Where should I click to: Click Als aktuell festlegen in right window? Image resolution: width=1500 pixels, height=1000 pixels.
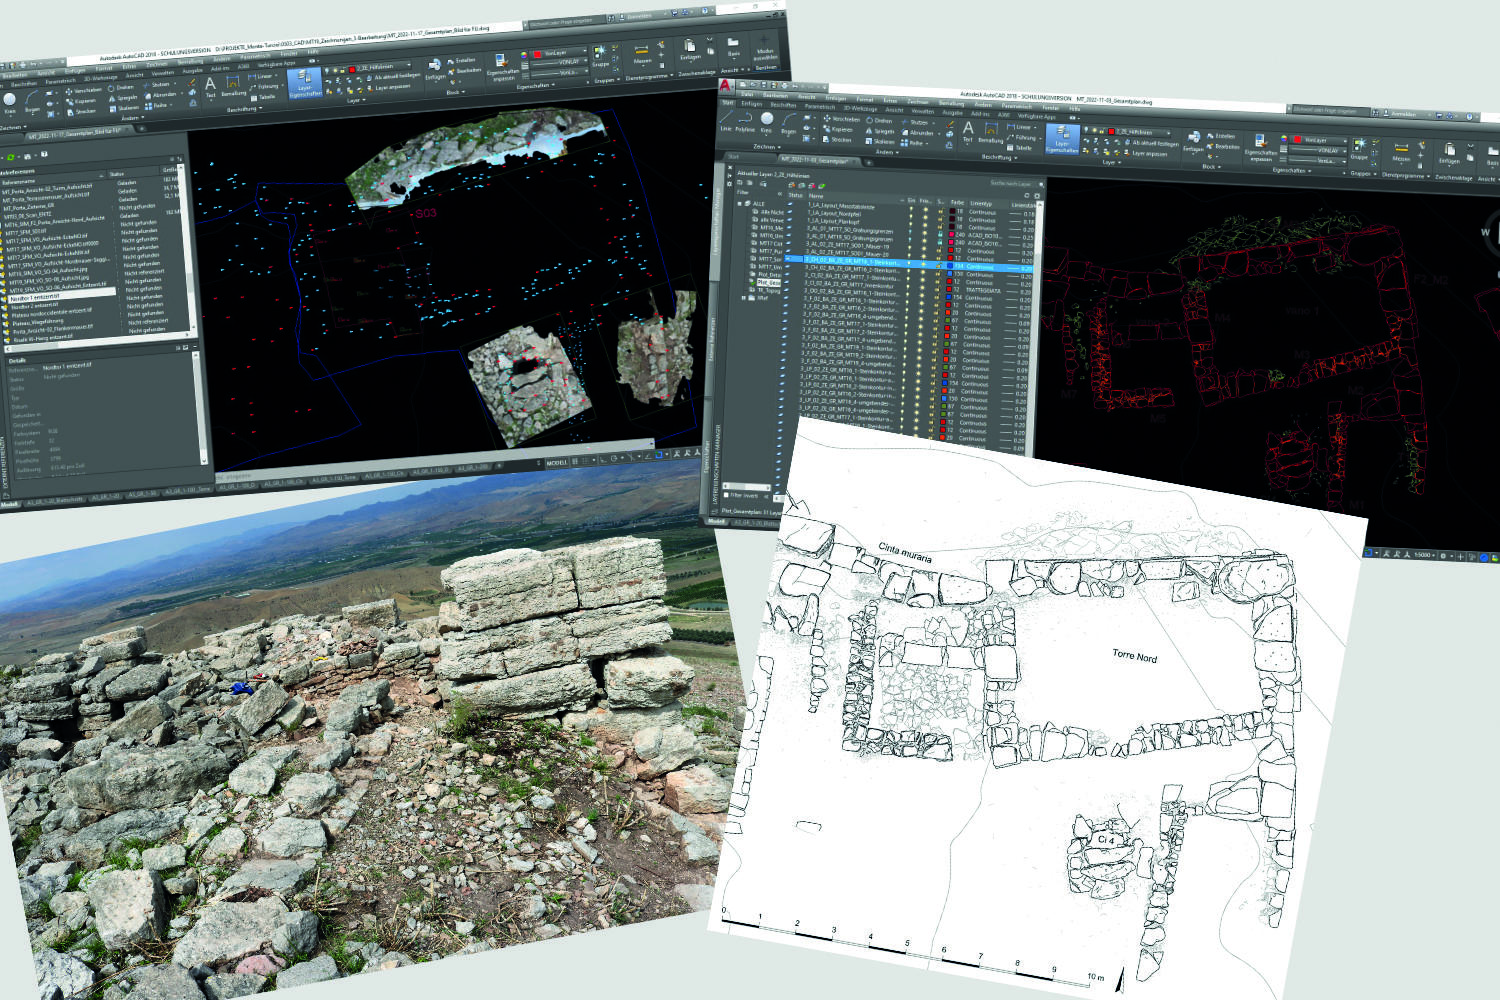[x=1152, y=144]
